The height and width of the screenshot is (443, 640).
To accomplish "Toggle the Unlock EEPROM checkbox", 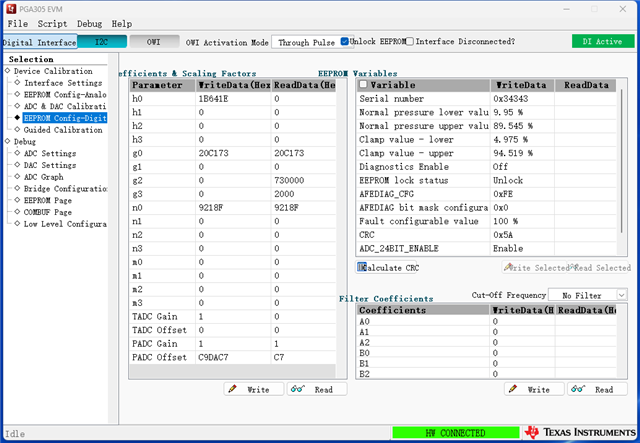I will pos(345,42).
